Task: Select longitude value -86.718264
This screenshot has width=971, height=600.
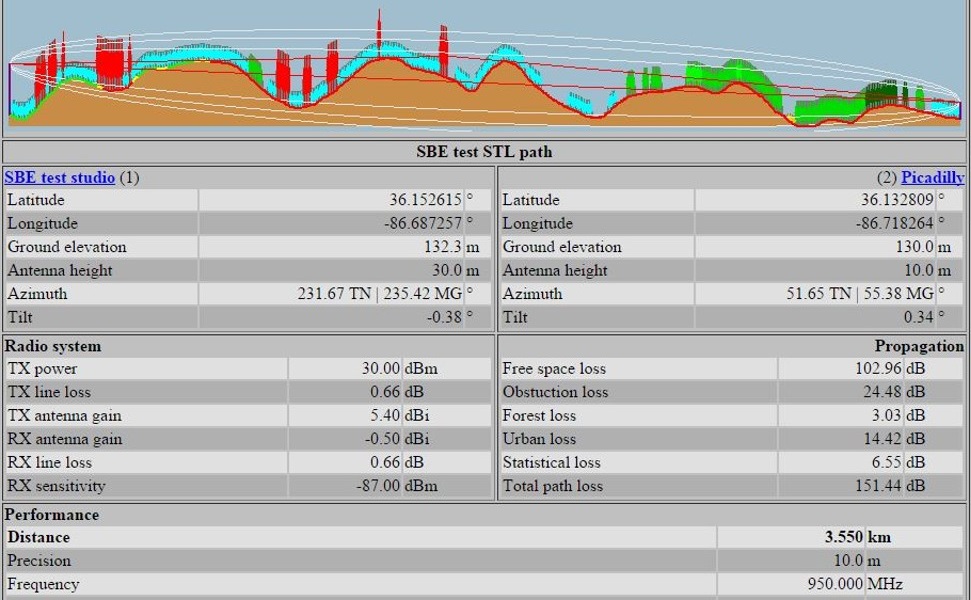Action: coord(895,224)
